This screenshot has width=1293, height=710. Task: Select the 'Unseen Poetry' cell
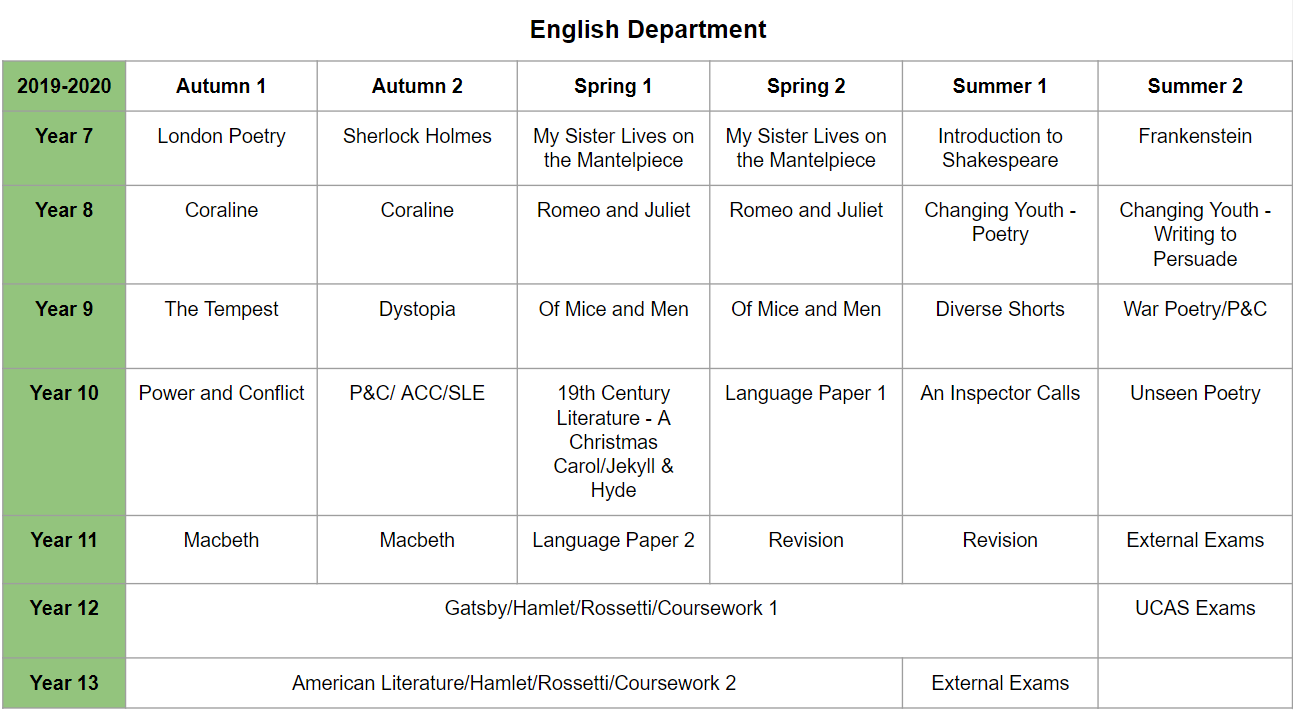pyautogui.click(x=1195, y=442)
